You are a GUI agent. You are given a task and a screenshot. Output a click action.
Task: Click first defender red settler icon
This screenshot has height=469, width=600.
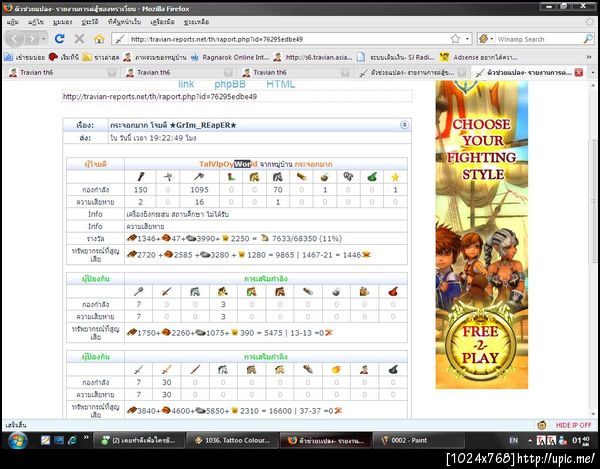[x=393, y=292]
